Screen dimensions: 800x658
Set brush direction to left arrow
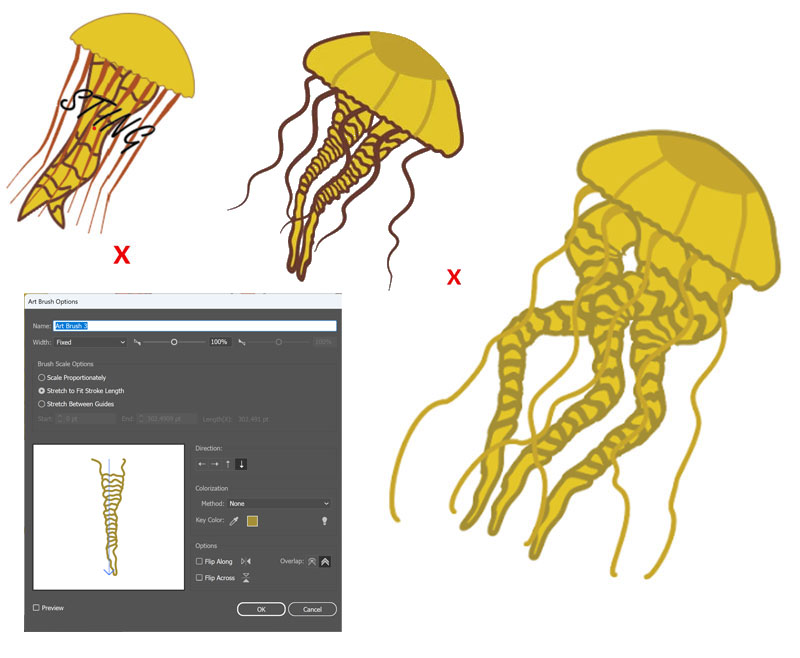point(201,464)
